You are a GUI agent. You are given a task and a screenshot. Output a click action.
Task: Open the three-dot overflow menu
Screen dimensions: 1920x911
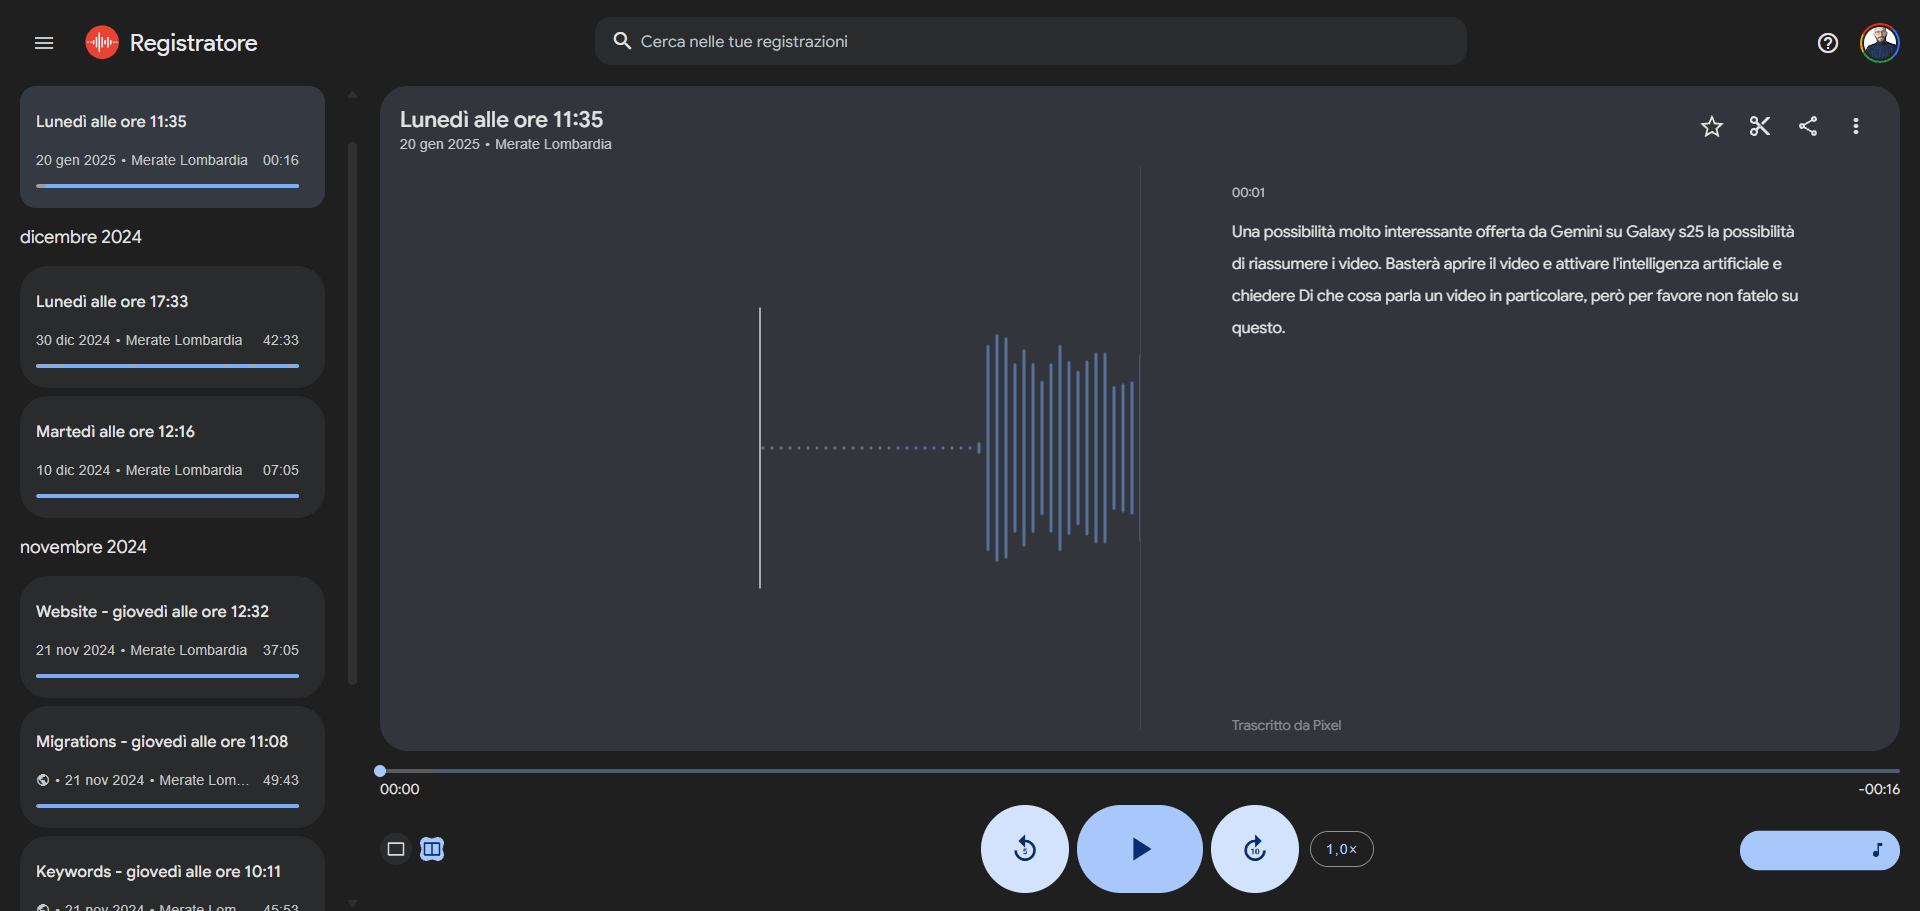coord(1856,127)
